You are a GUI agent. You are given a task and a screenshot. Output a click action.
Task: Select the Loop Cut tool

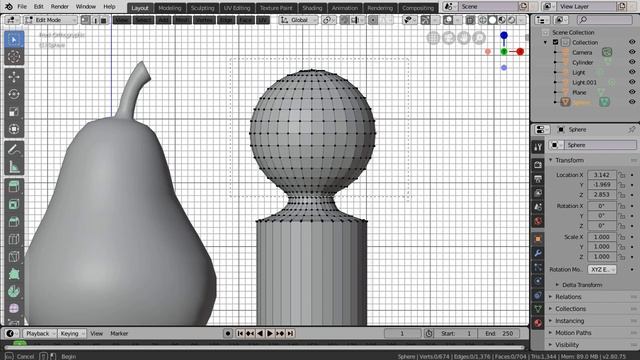(14, 239)
